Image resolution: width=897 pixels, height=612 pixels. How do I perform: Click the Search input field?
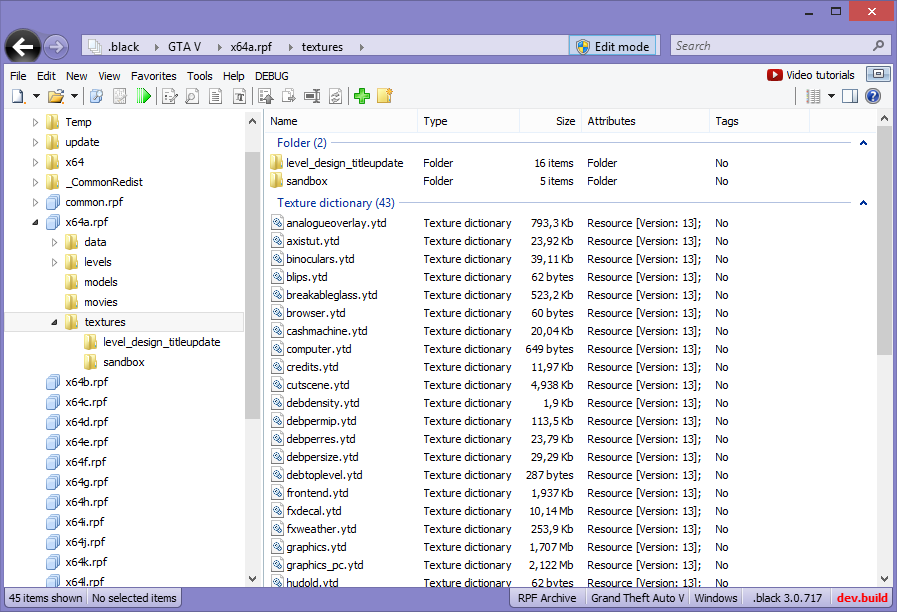tap(770, 46)
